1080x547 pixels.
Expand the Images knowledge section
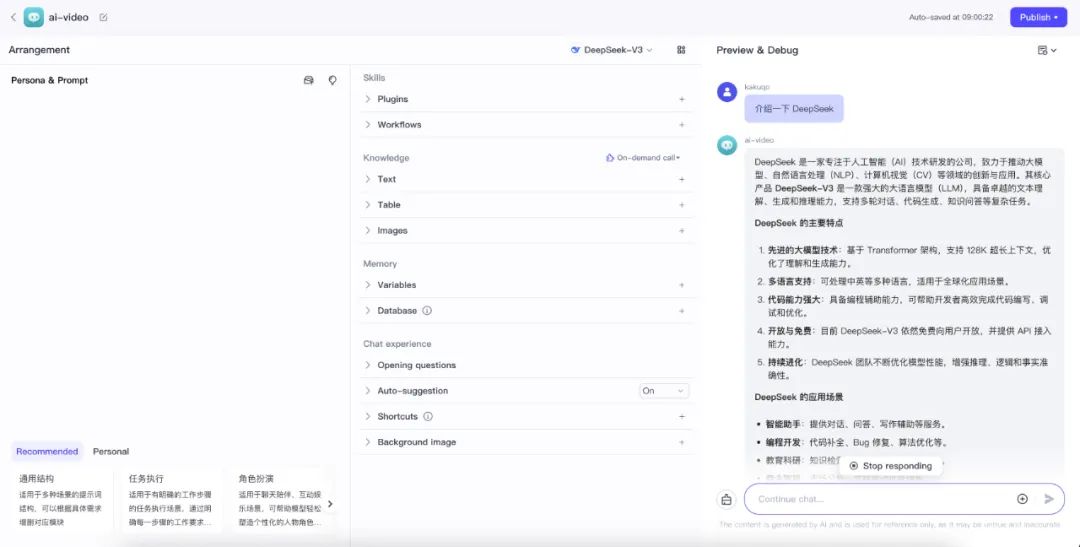click(x=368, y=231)
